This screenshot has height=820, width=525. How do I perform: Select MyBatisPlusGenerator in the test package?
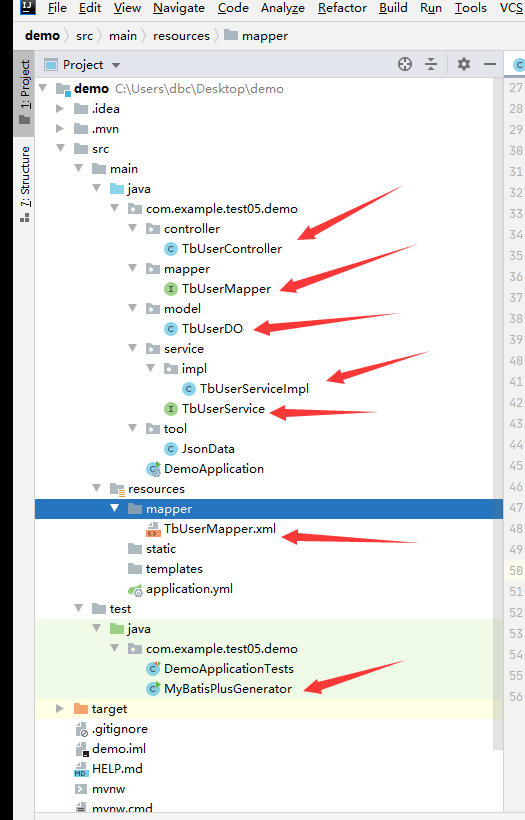[228, 689]
